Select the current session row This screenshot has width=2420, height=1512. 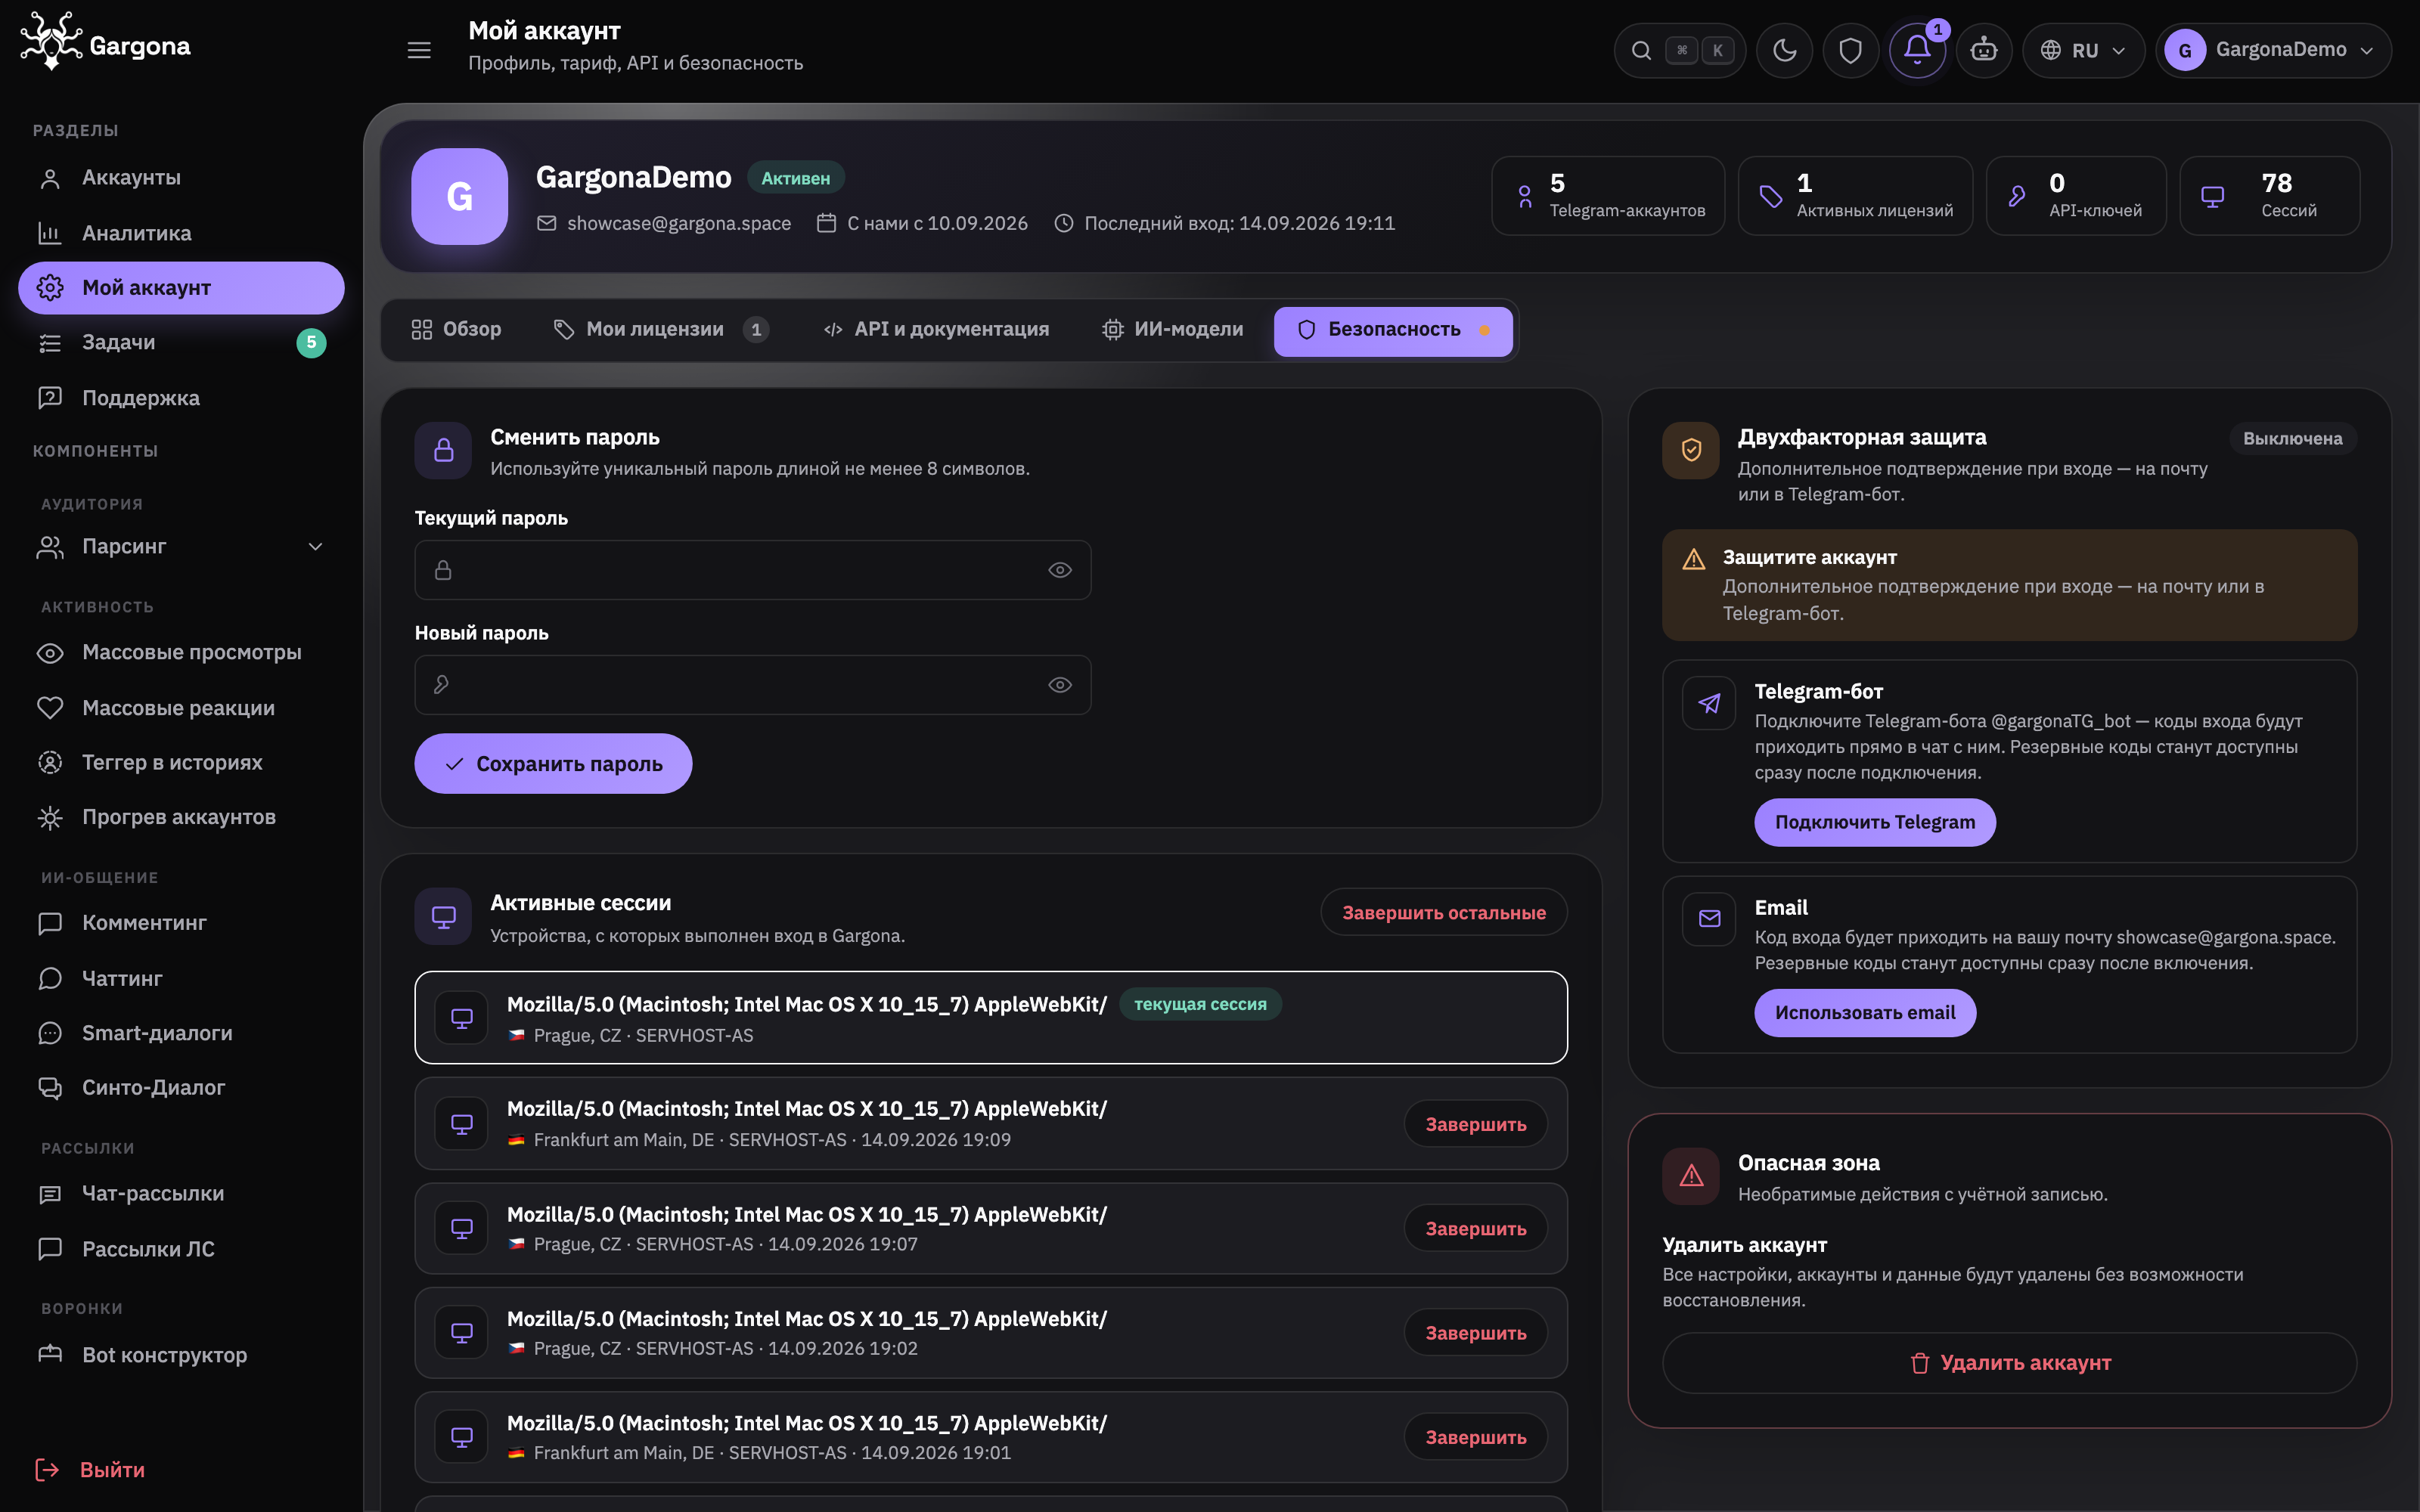991,1018
